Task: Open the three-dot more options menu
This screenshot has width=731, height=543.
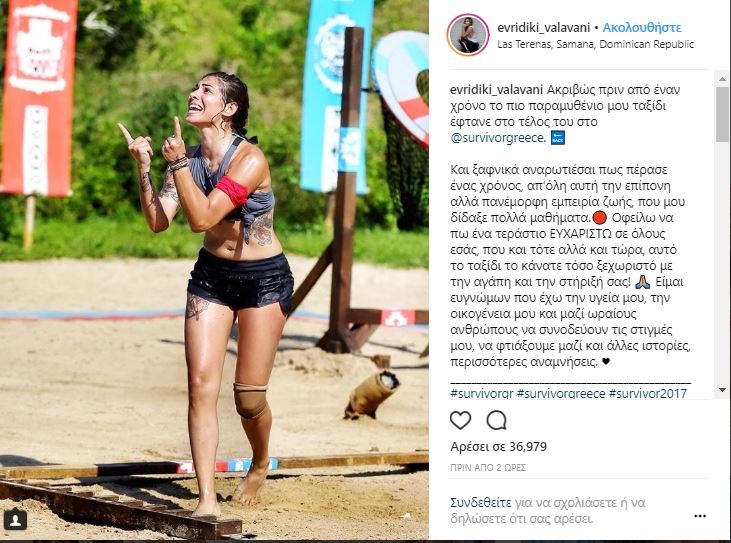Action: pyautogui.click(x=700, y=516)
